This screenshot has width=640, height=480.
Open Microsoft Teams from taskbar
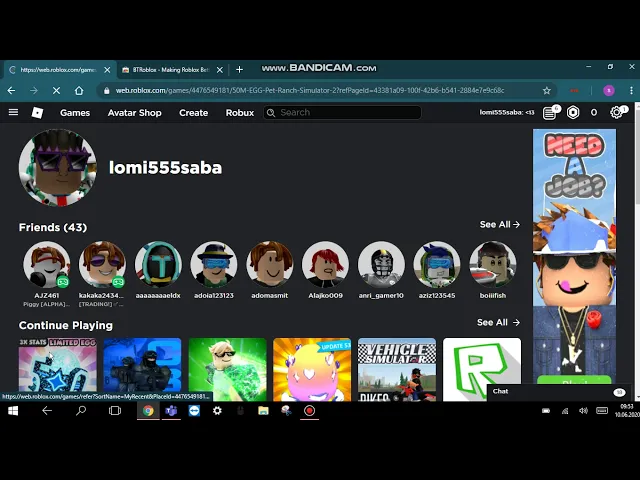tap(171, 411)
